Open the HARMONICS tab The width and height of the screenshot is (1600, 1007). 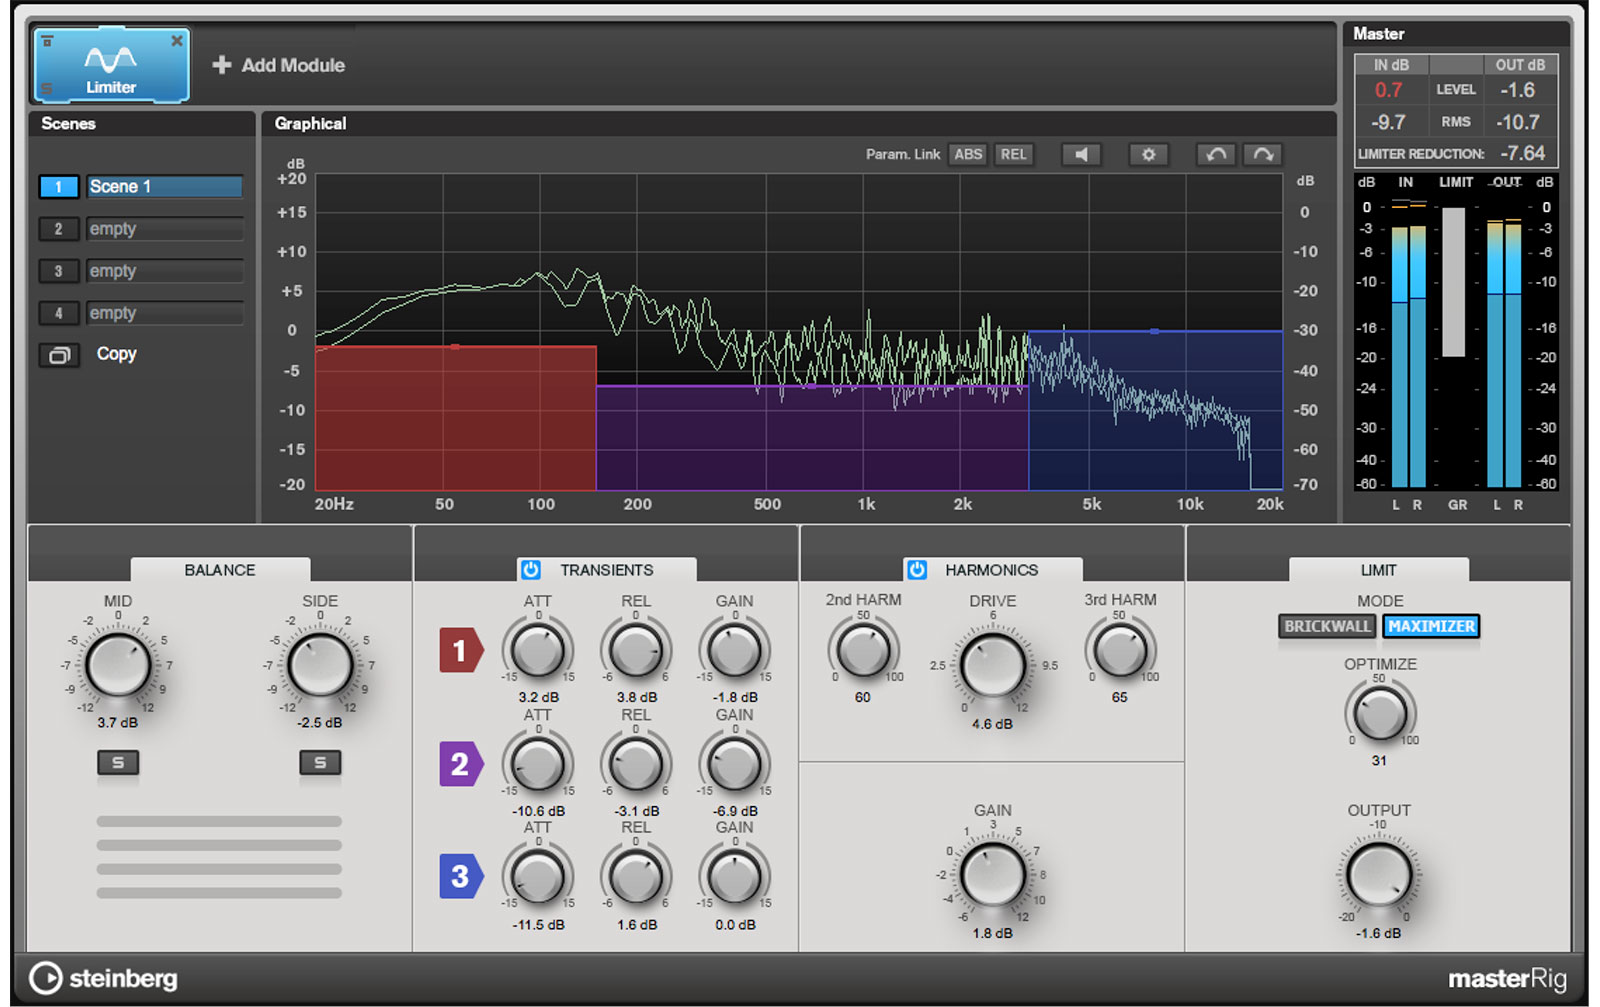pyautogui.click(x=991, y=569)
